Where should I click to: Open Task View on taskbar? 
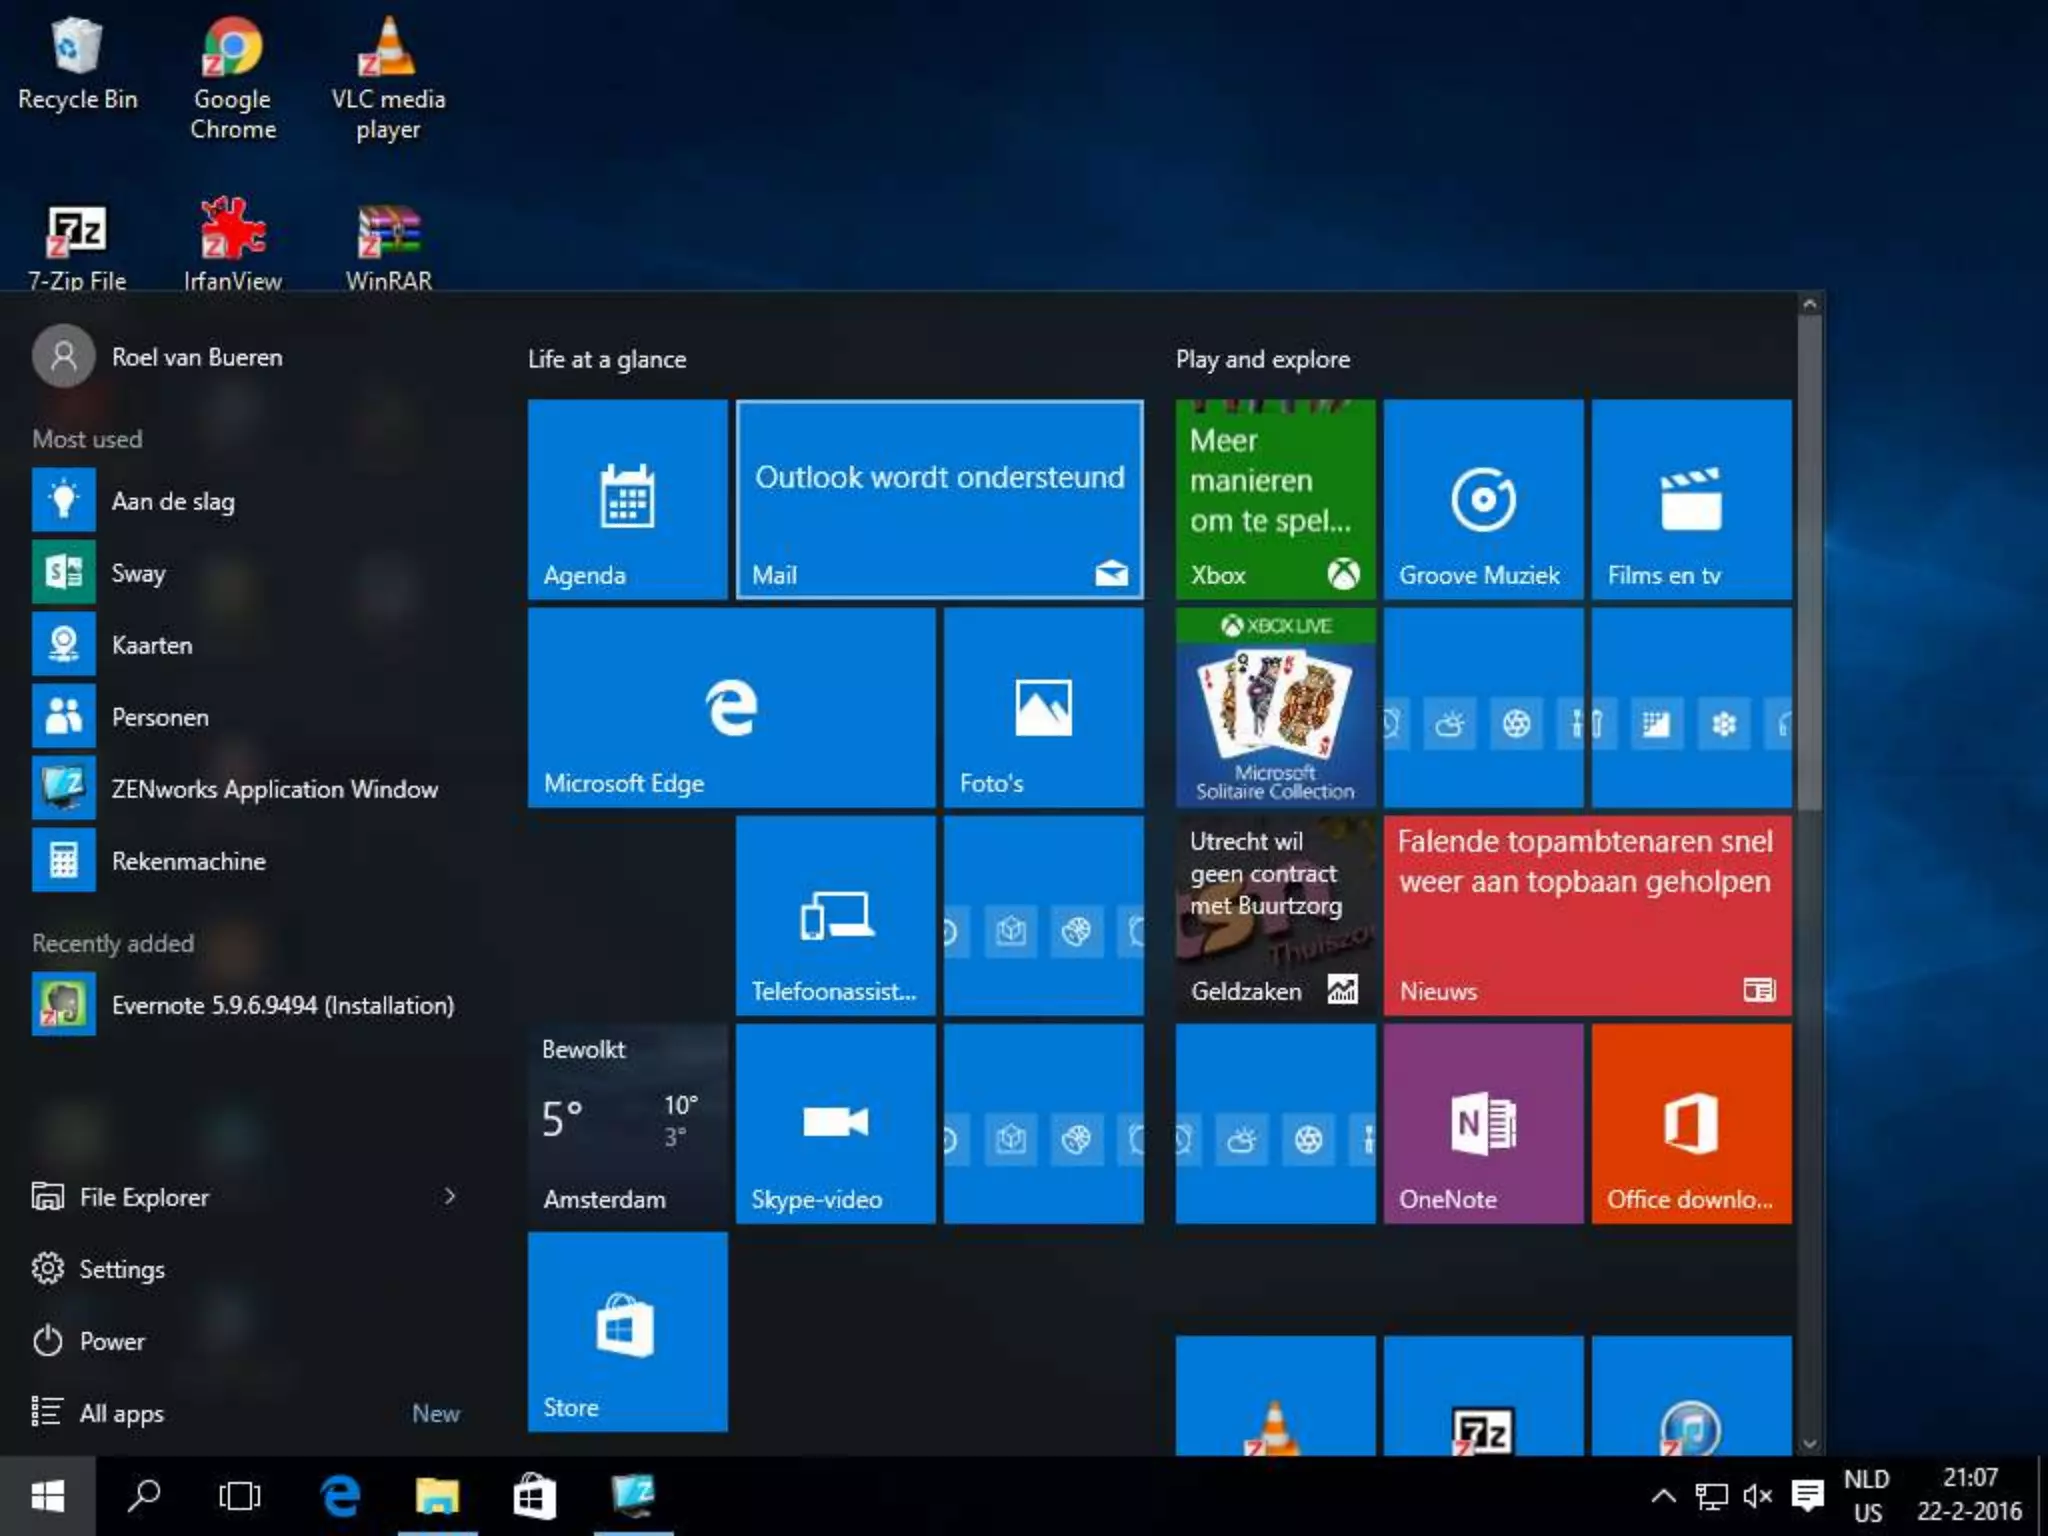tap(240, 1495)
